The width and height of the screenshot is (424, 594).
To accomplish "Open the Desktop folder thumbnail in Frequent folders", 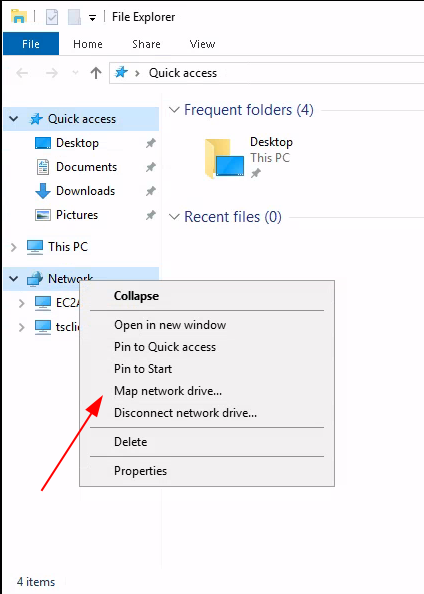I will coord(224,158).
